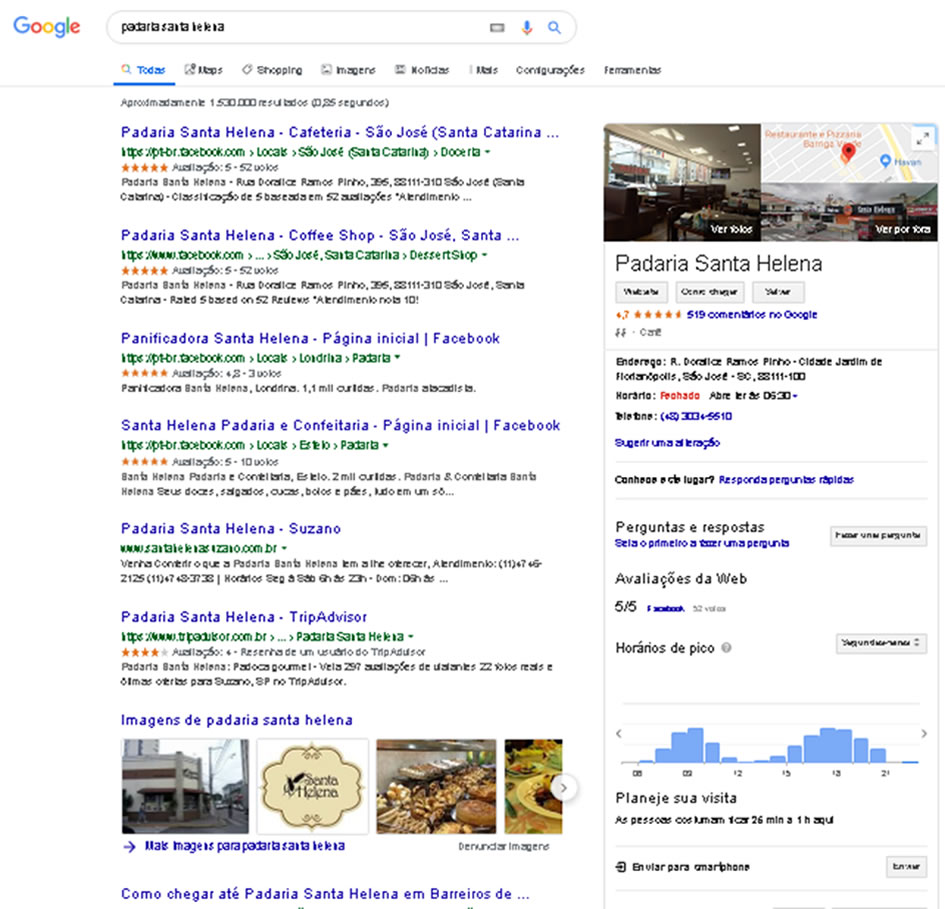This screenshot has height=909, width=945.
Task: Open the Mais menu
Action: coord(484,70)
